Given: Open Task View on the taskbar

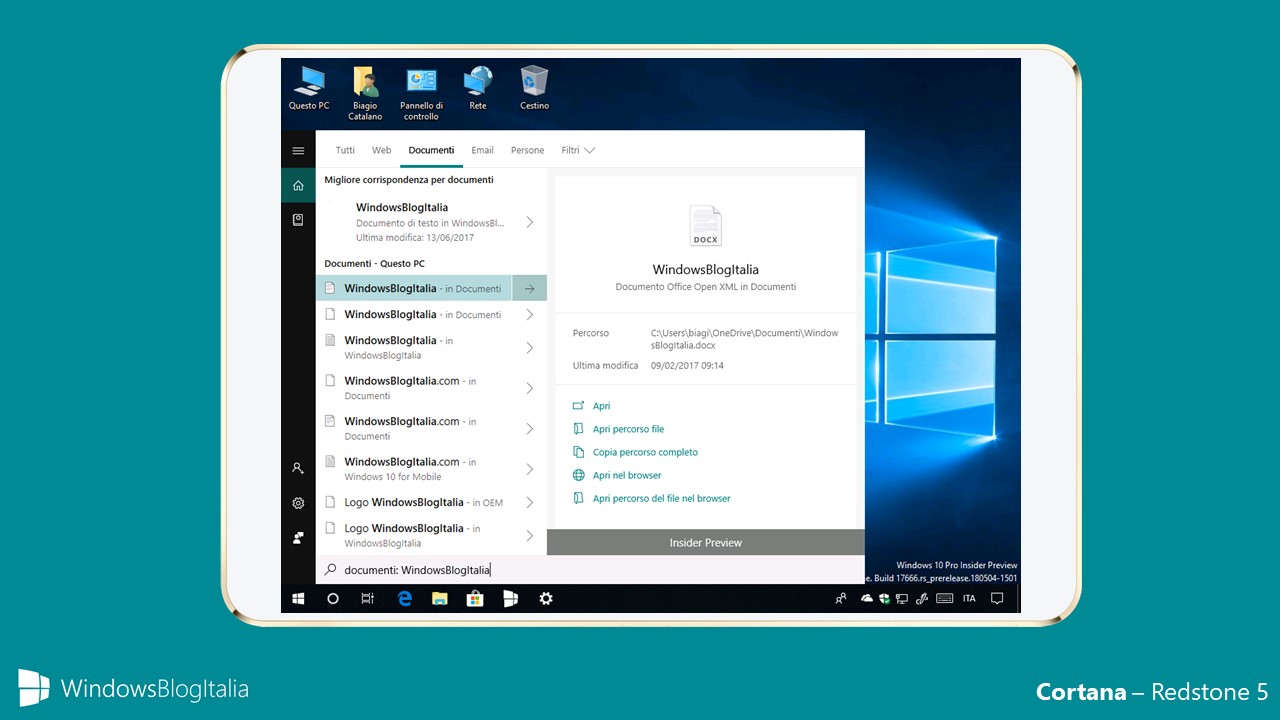Looking at the screenshot, I should point(368,599).
